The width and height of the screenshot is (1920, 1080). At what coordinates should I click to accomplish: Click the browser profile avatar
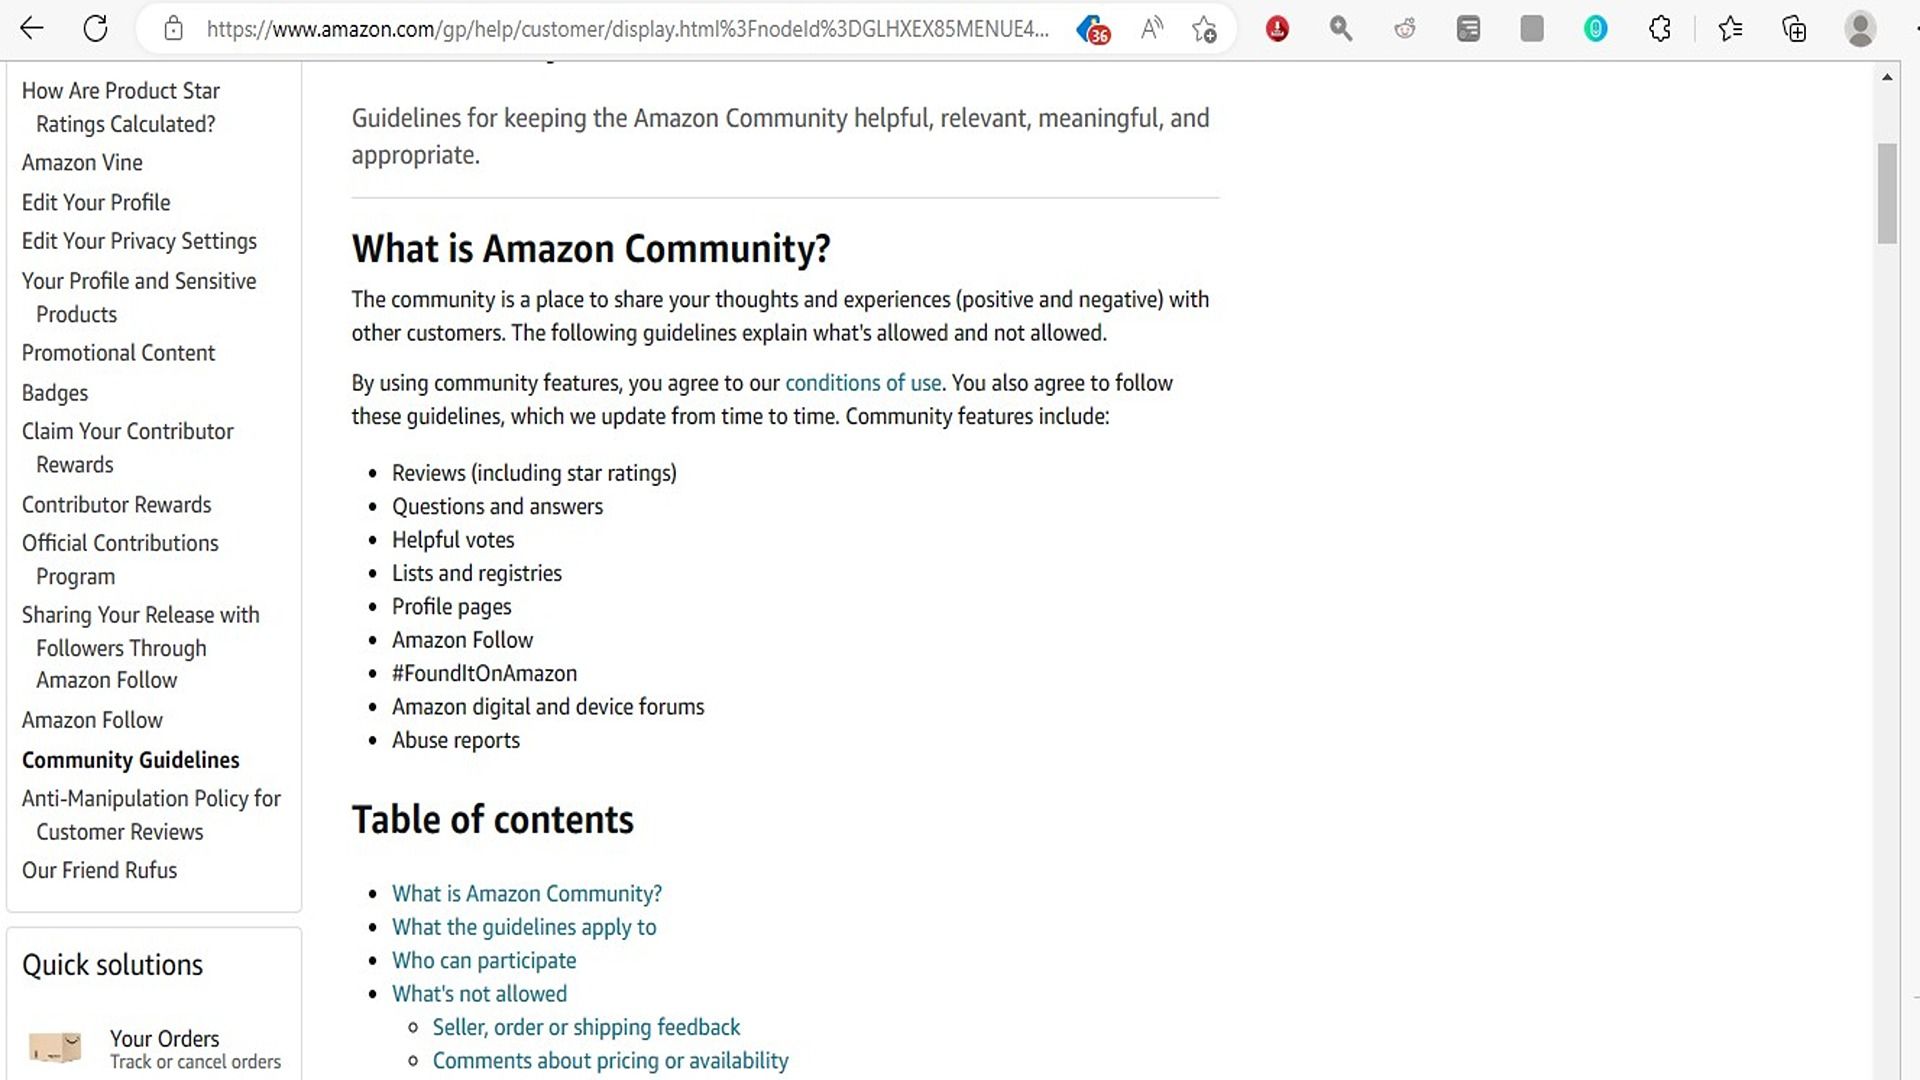point(1860,28)
